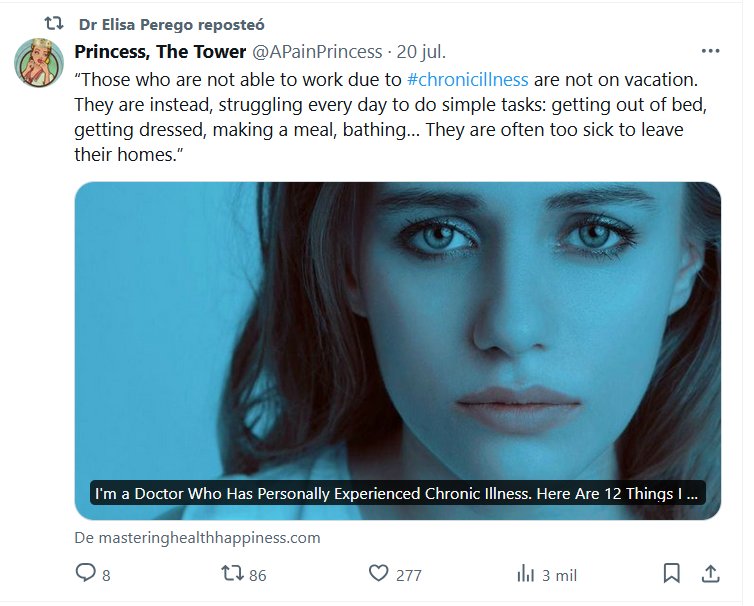Bookmark this tweet
This screenshot has height=606, width=754.
pyautogui.click(x=672, y=573)
